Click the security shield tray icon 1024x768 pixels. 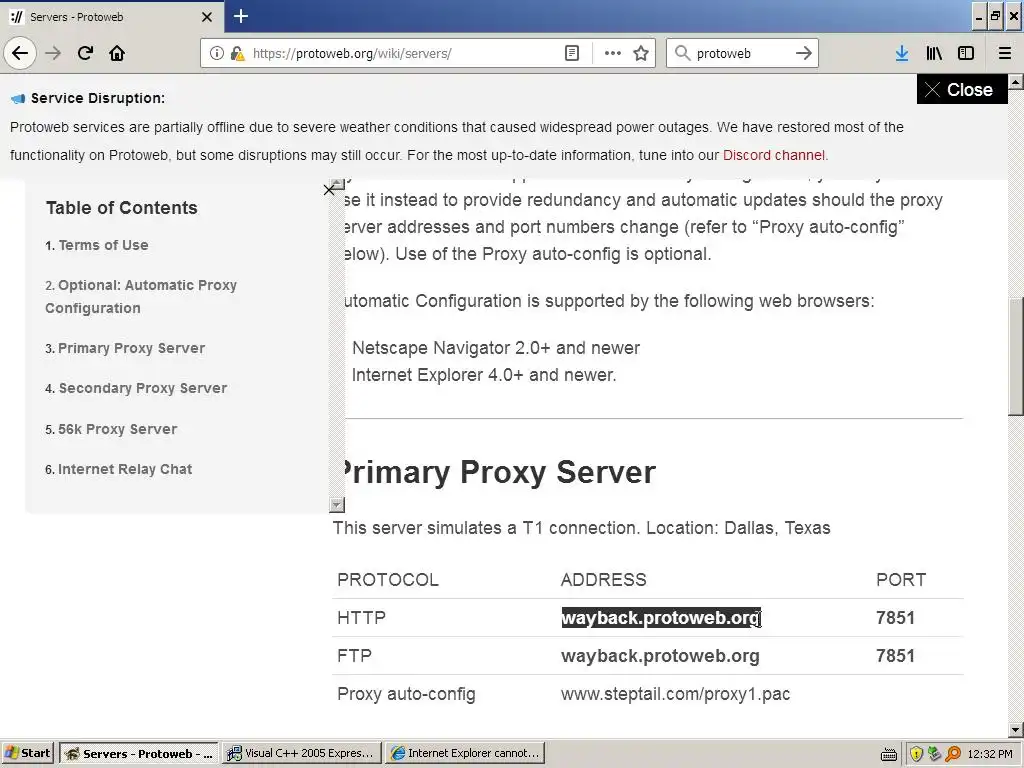916,754
